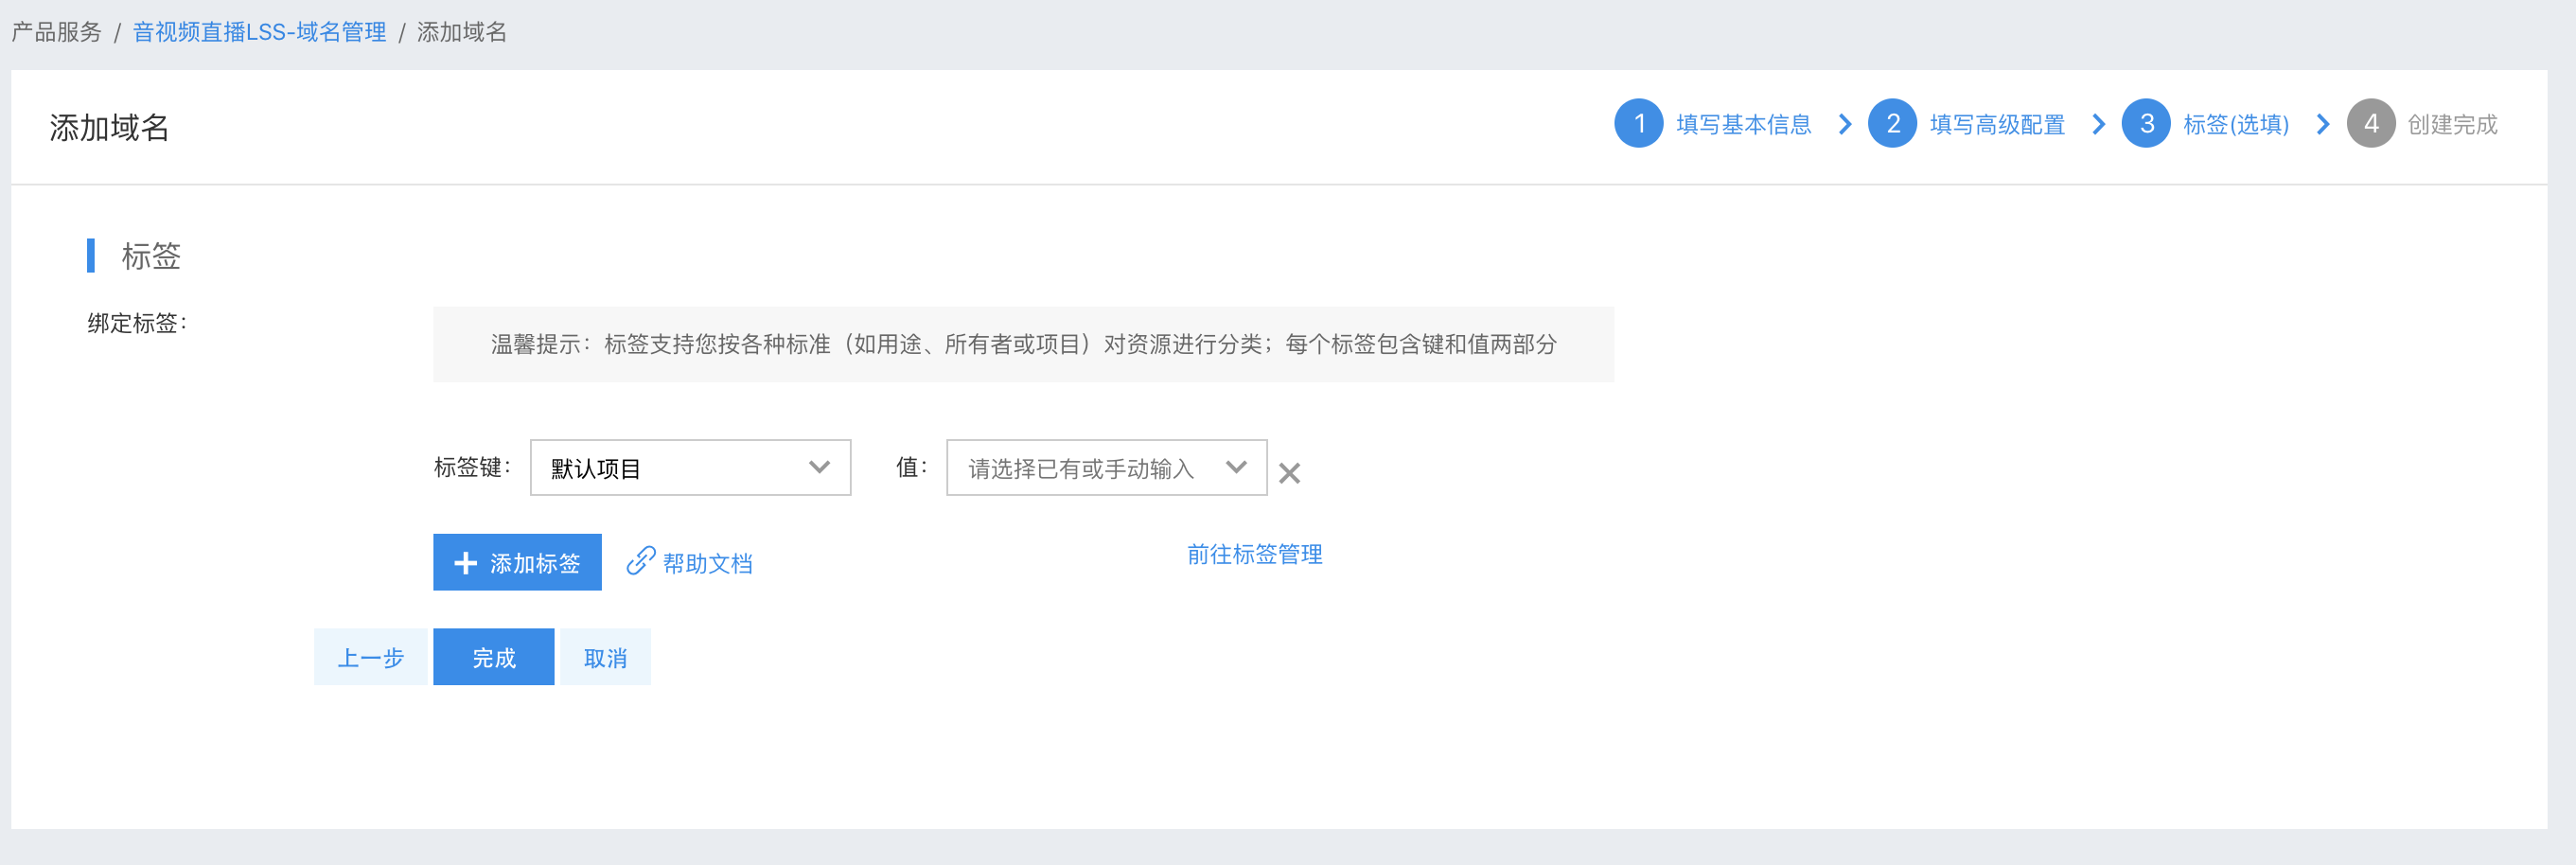Click 产品服务 in the breadcrumb
This screenshot has height=865, width=2576.
(x=57, y=32)
